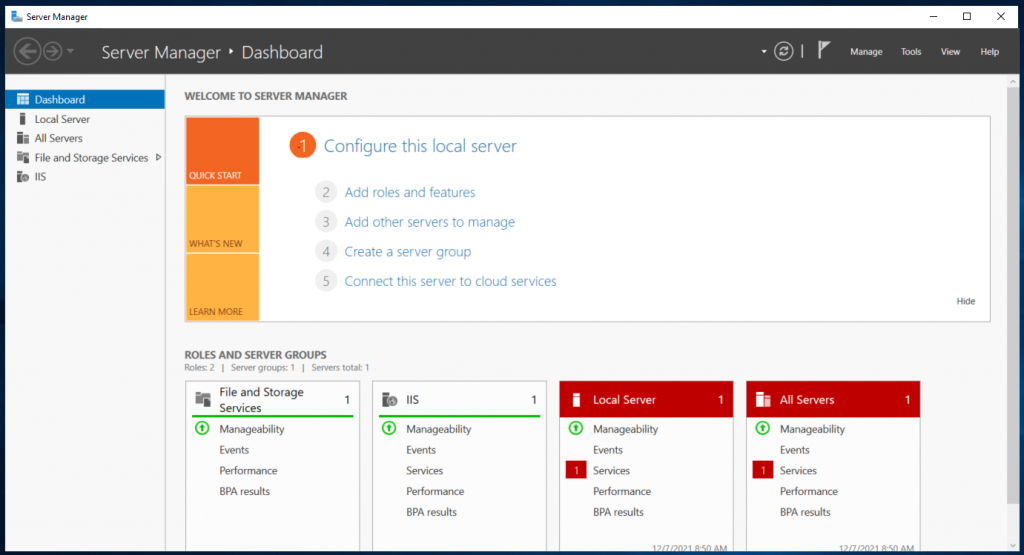This screenshot has height=555, width=1024.
Task: Click the All Servers sidebar icon
Action: pos(23,138)
